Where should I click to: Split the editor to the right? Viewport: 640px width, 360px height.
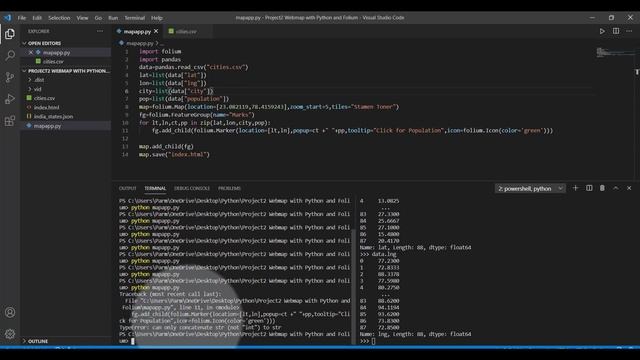[x=616, y=31]
